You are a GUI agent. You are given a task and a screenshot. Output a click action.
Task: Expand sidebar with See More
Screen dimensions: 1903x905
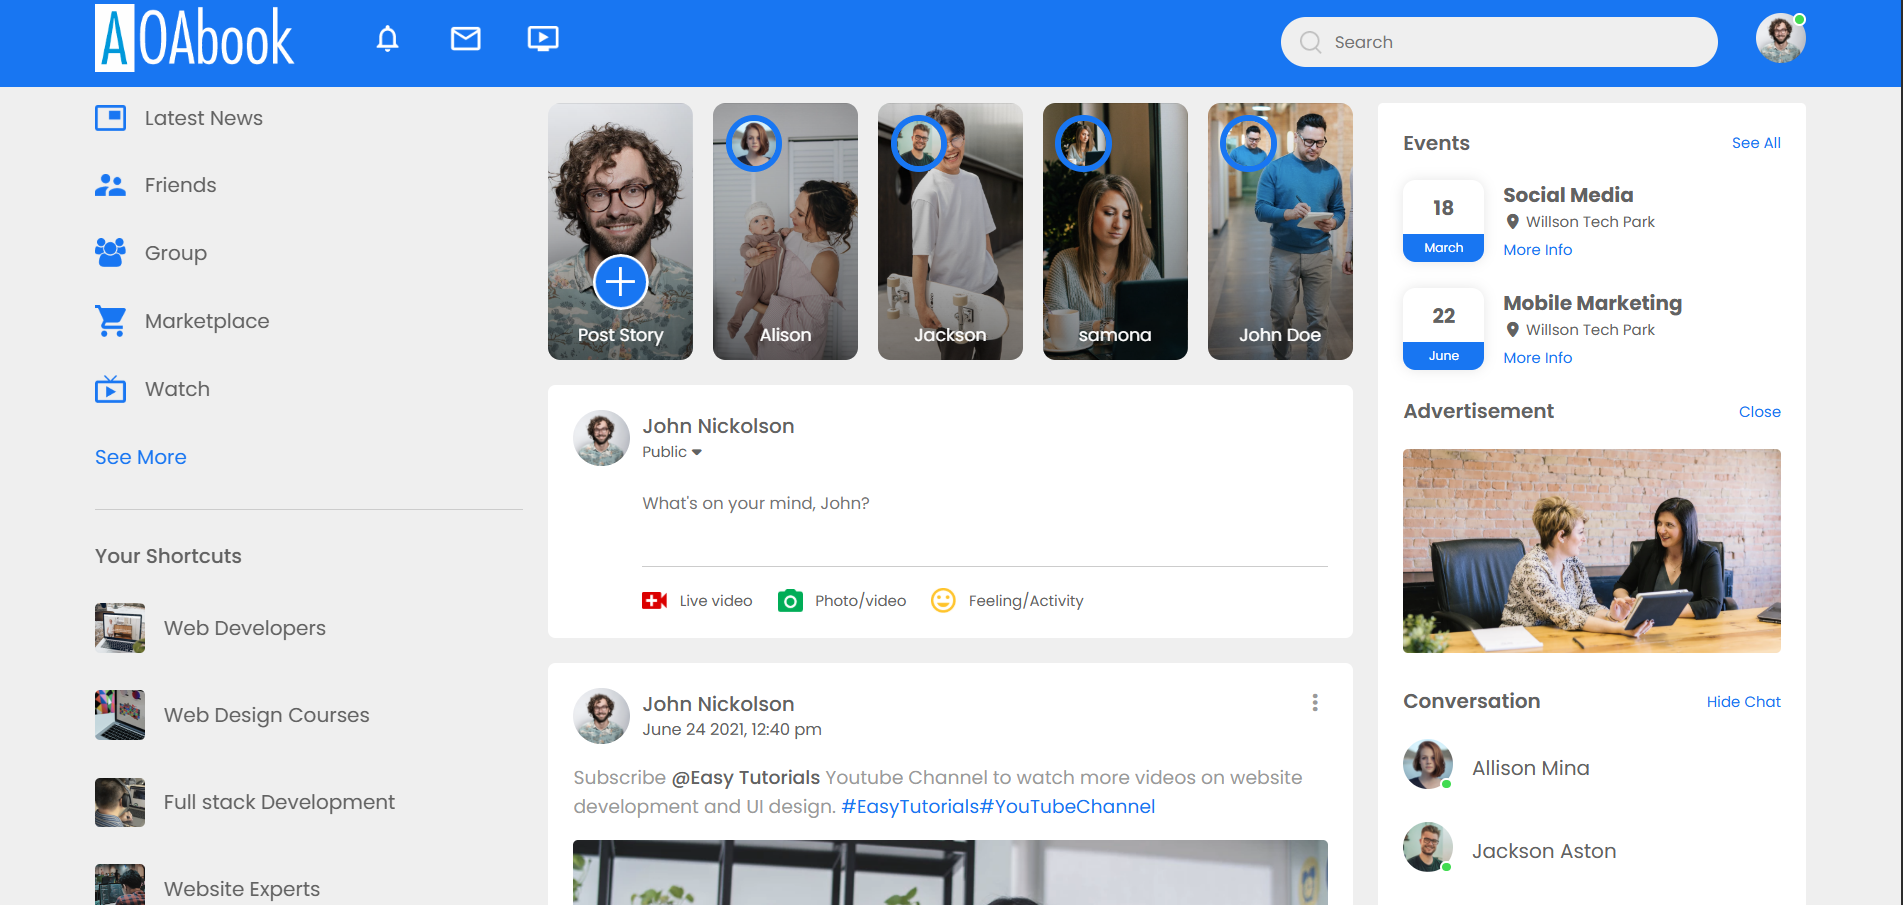141,457
